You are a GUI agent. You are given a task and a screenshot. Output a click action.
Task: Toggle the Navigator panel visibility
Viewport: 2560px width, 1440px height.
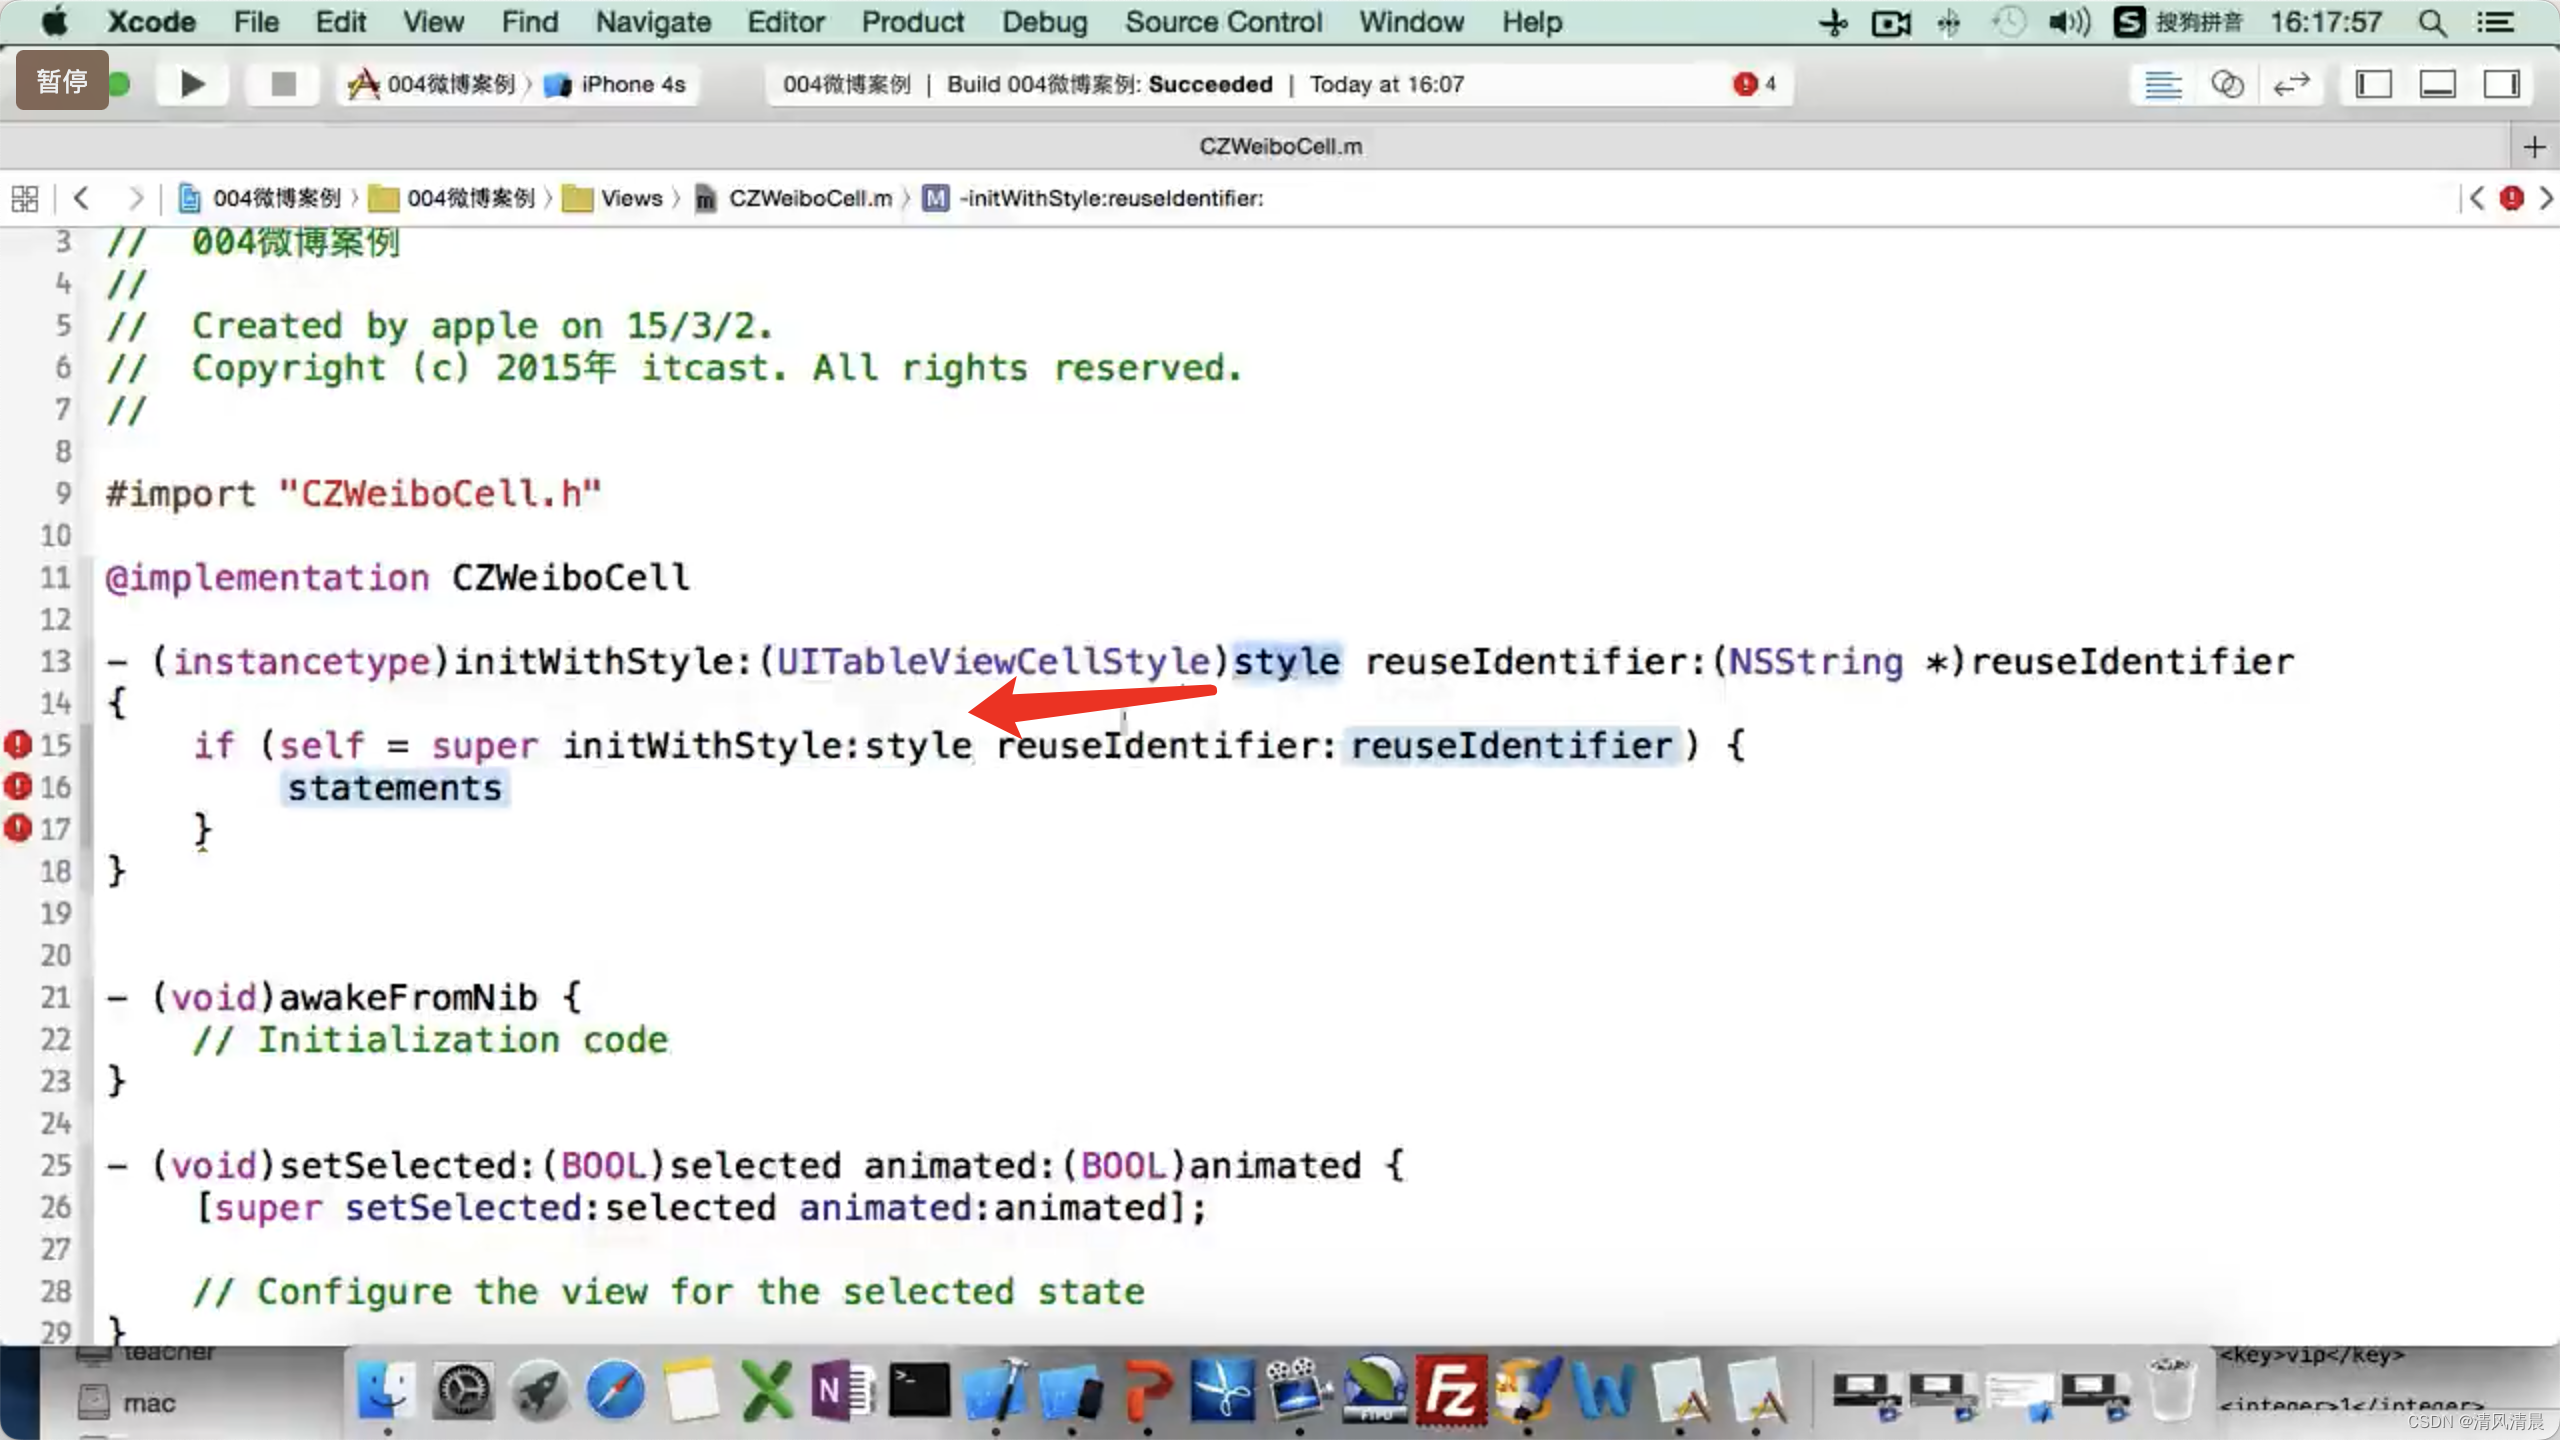(x=2373, y=84)
